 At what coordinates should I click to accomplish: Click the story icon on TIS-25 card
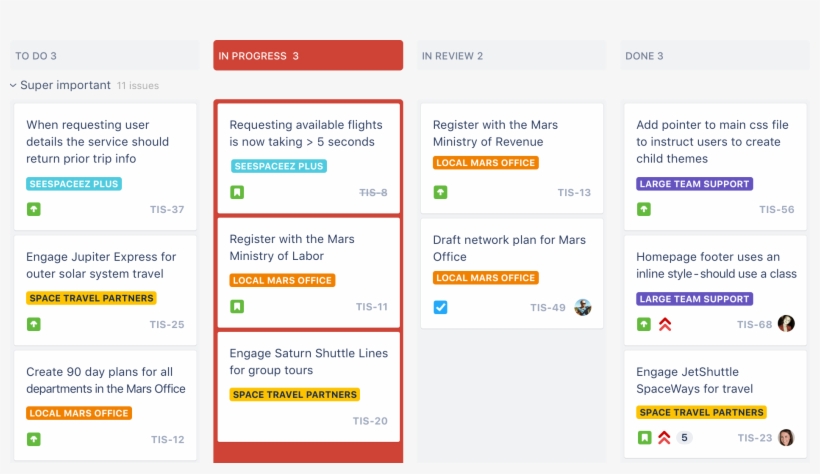point(34,324)
